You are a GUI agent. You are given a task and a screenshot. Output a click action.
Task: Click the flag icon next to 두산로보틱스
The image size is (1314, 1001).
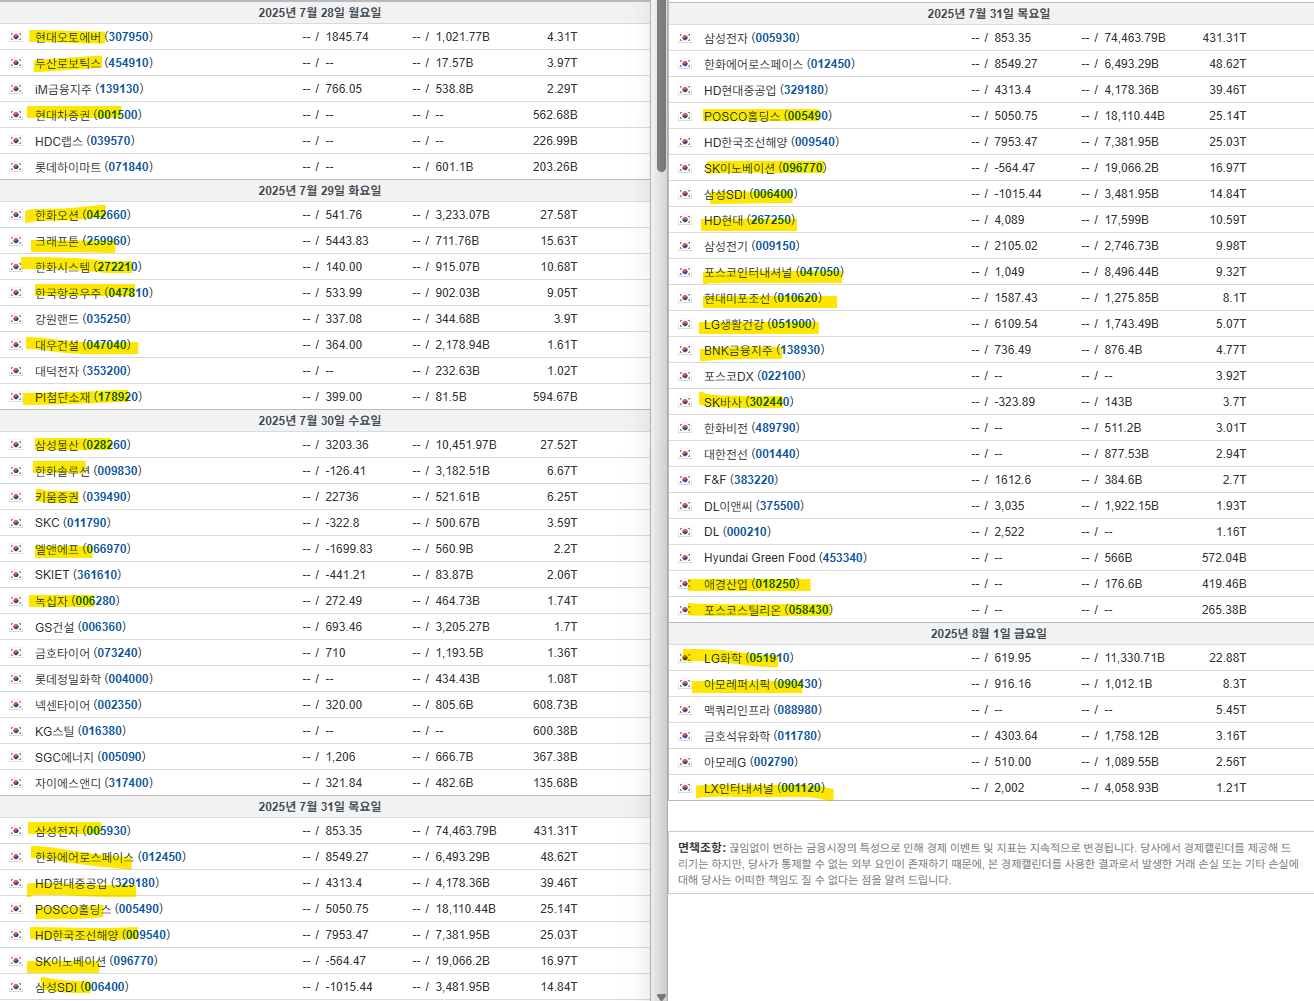[x=16, y=63]
